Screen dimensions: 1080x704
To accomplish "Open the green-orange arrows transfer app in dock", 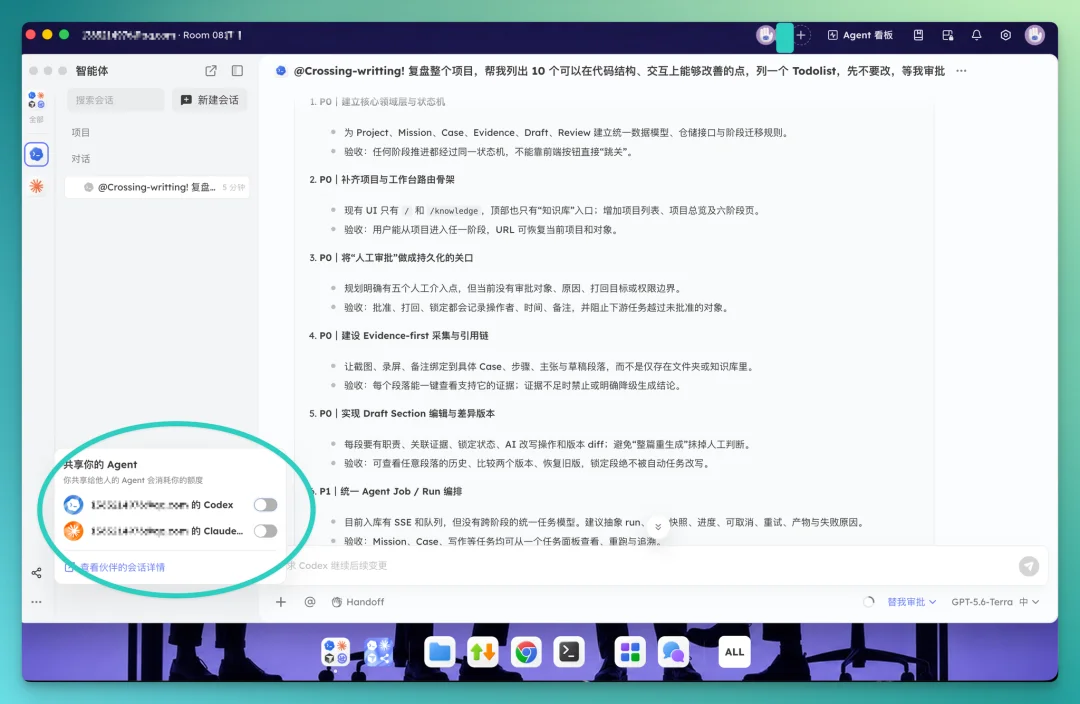I will coord(483,652).
